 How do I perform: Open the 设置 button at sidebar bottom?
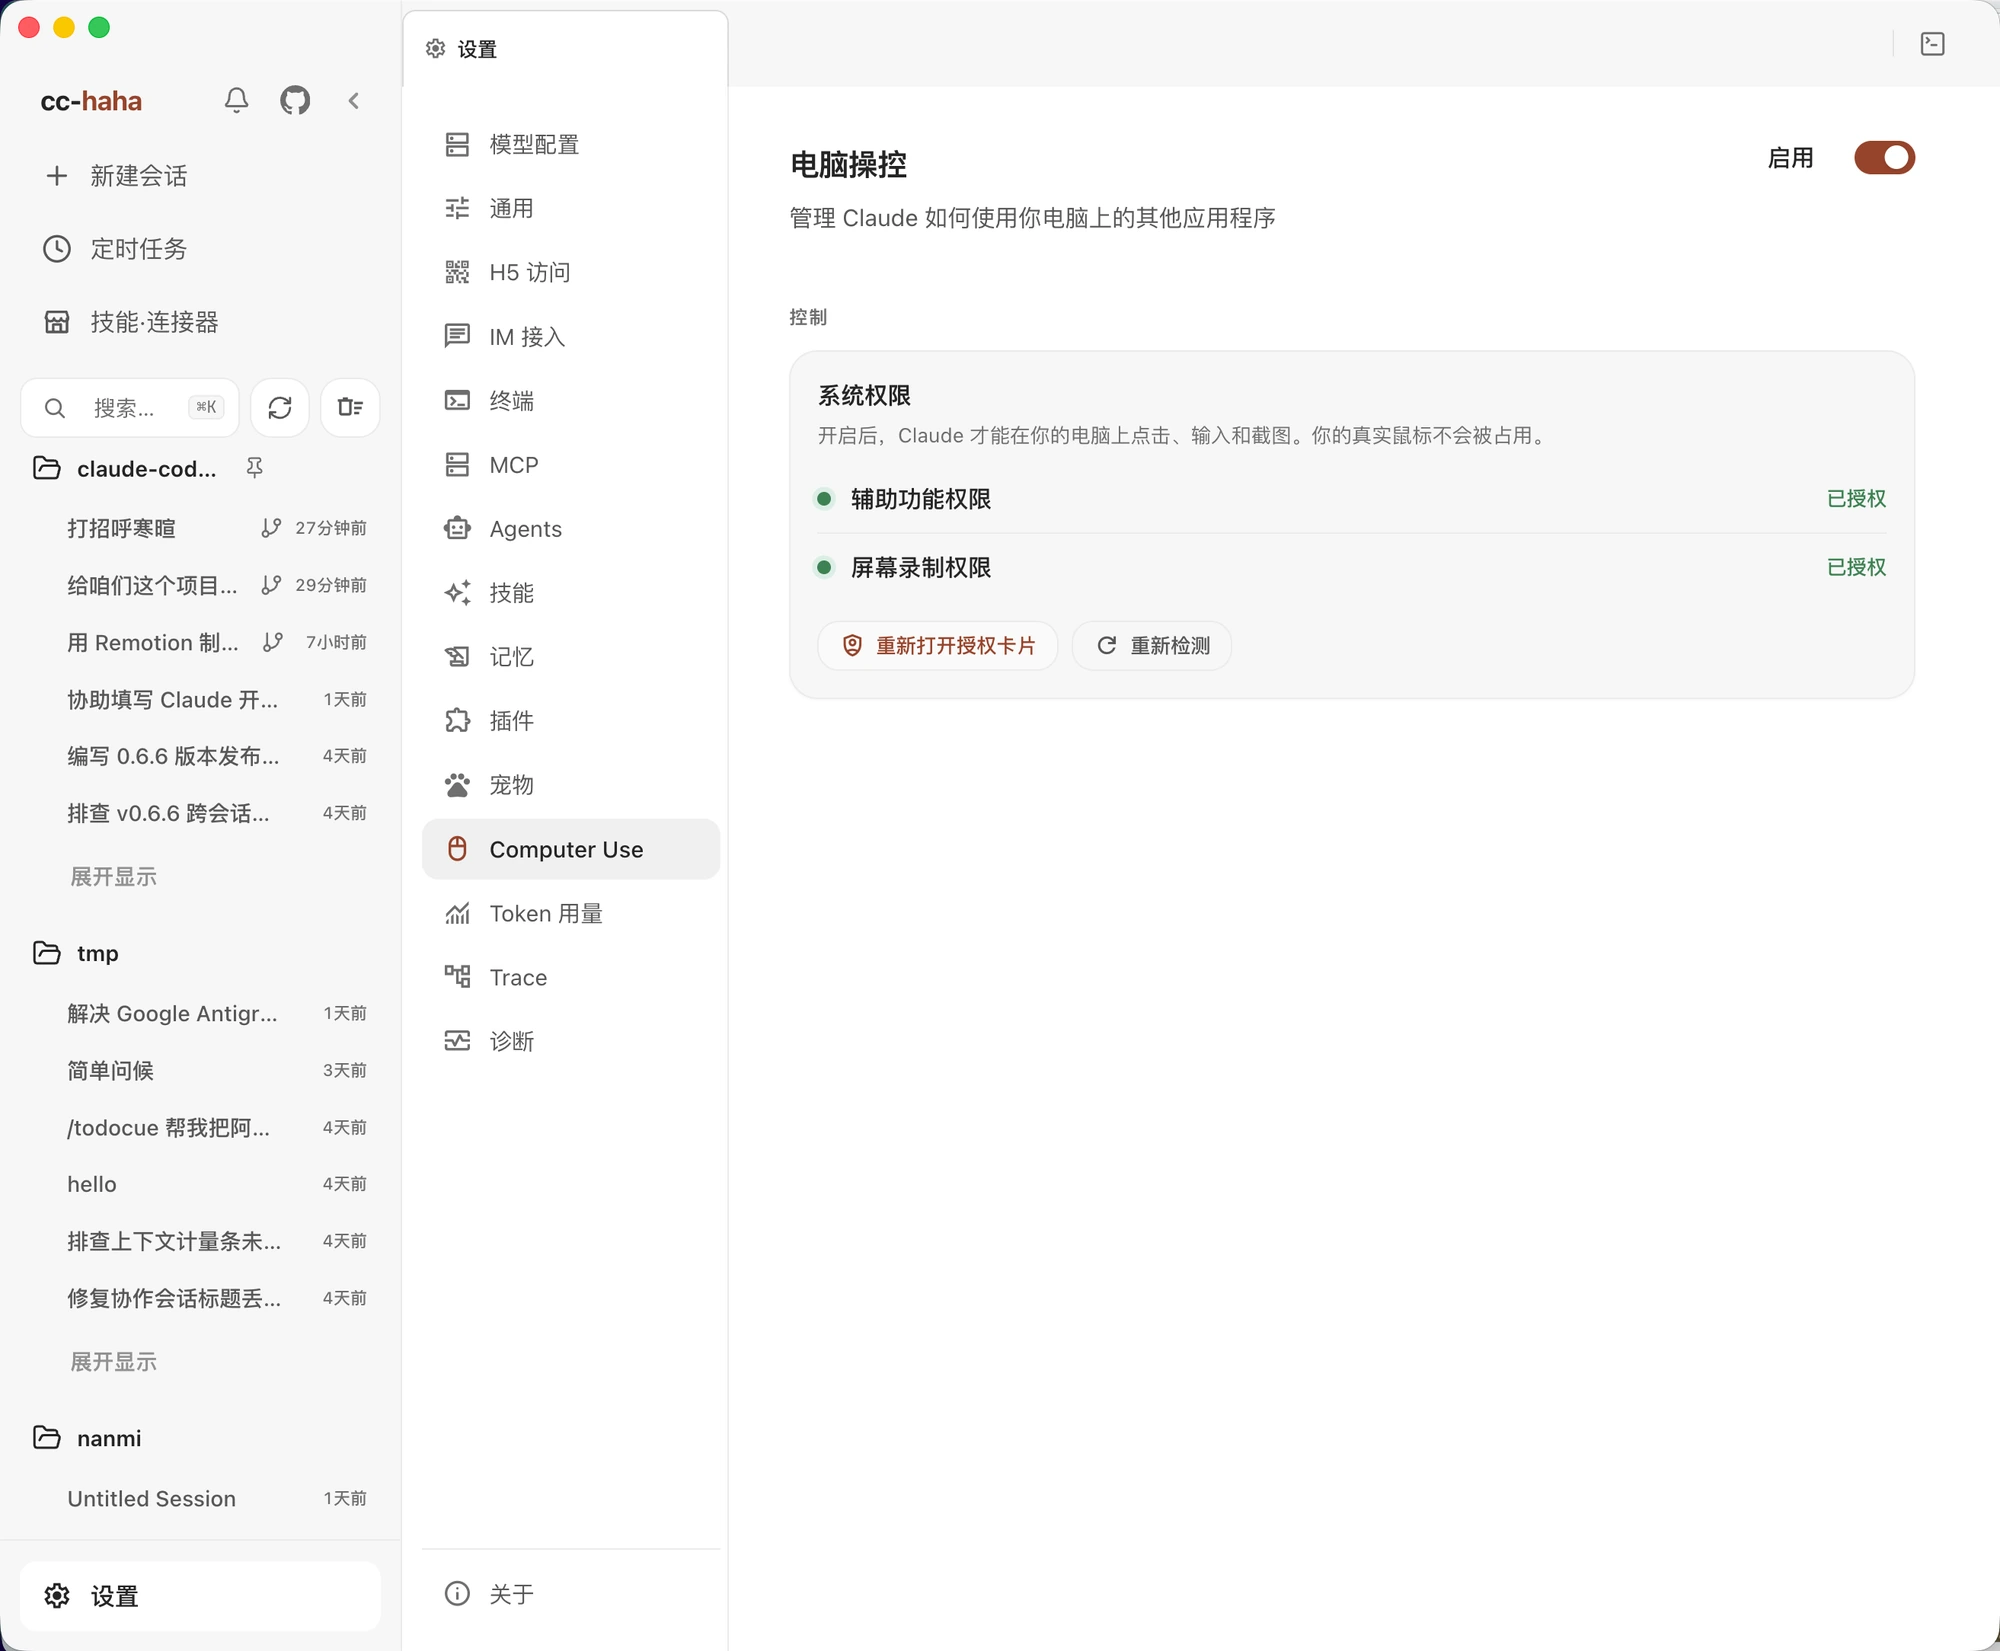[x=200, y=1596]
